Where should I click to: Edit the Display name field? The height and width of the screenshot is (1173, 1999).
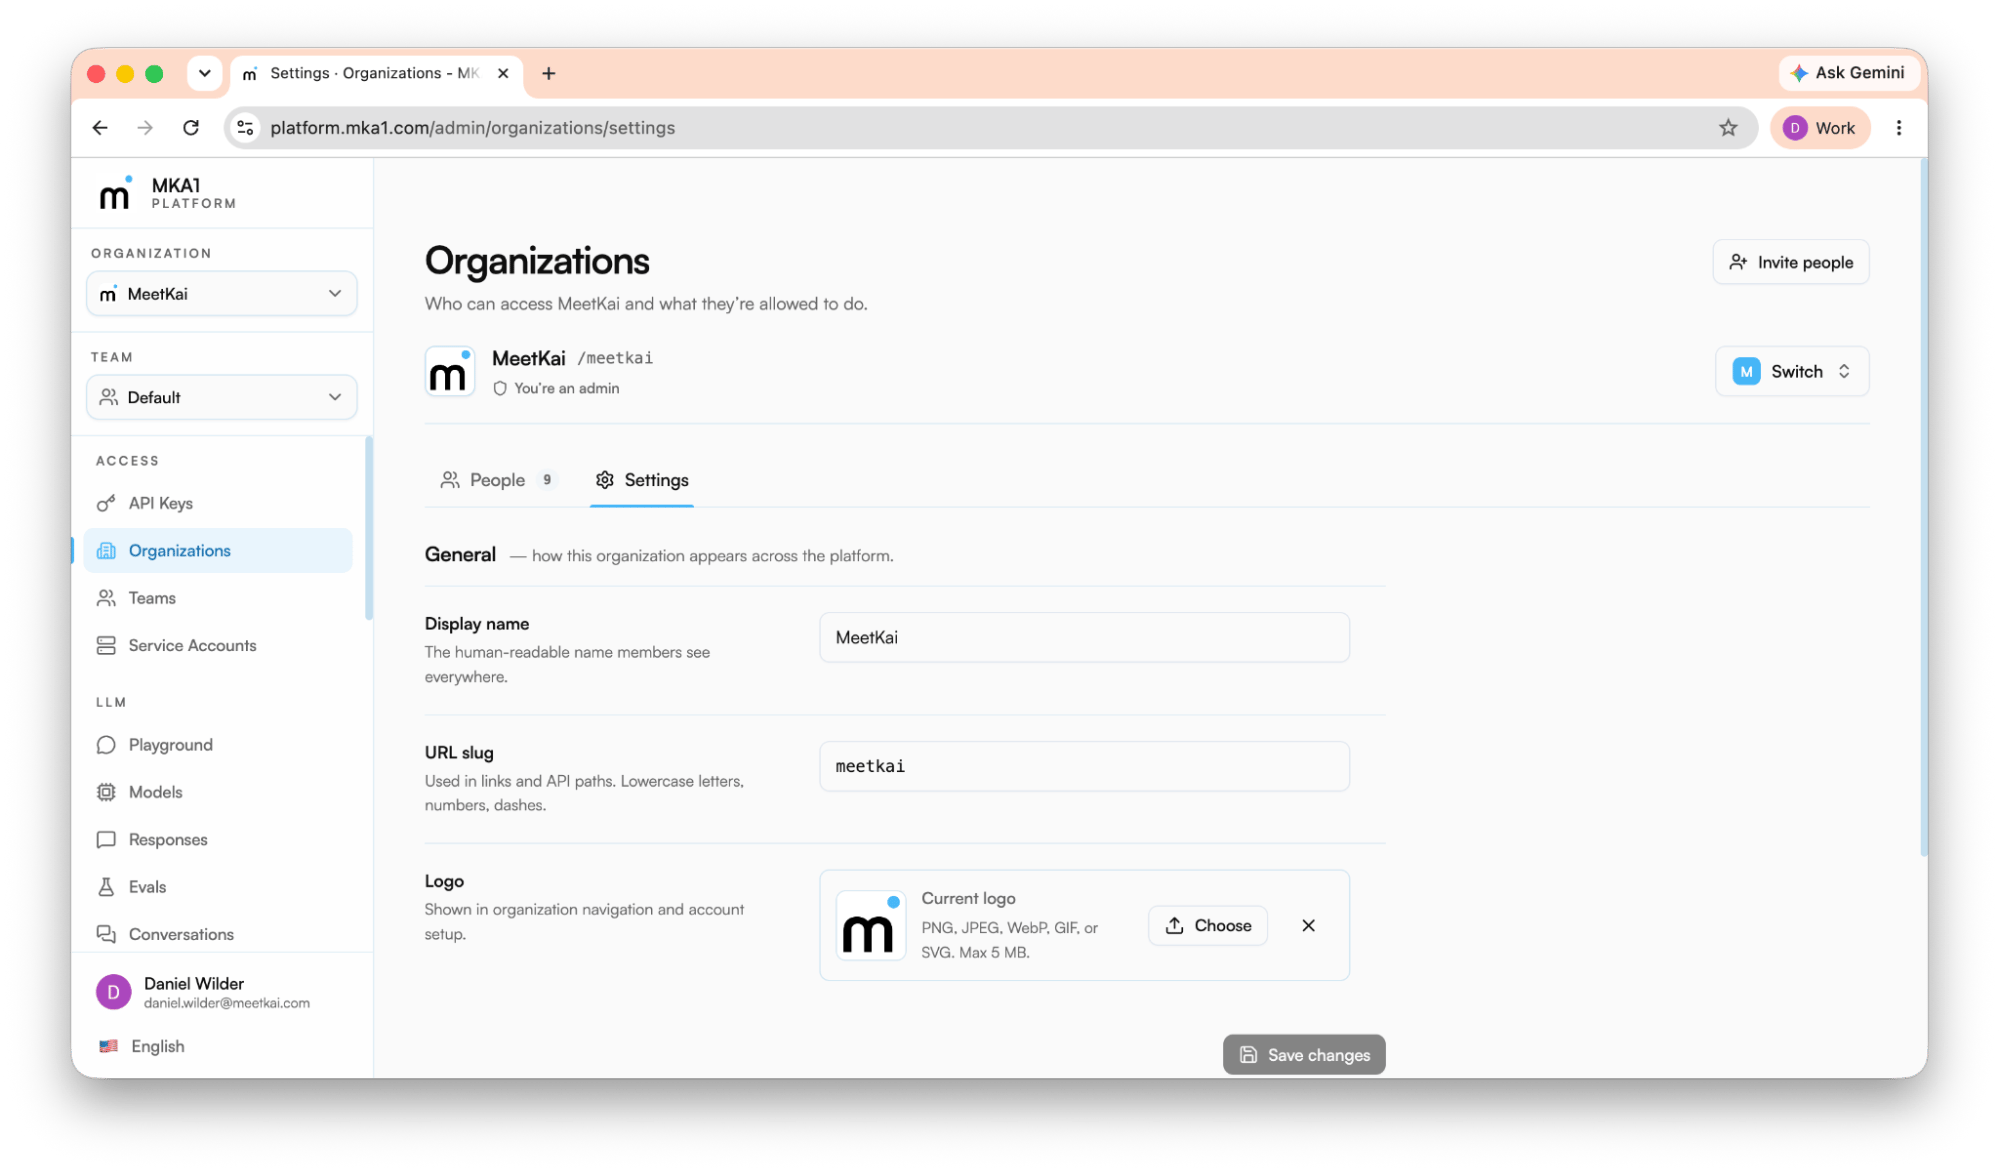click(x=1084, y=637)
